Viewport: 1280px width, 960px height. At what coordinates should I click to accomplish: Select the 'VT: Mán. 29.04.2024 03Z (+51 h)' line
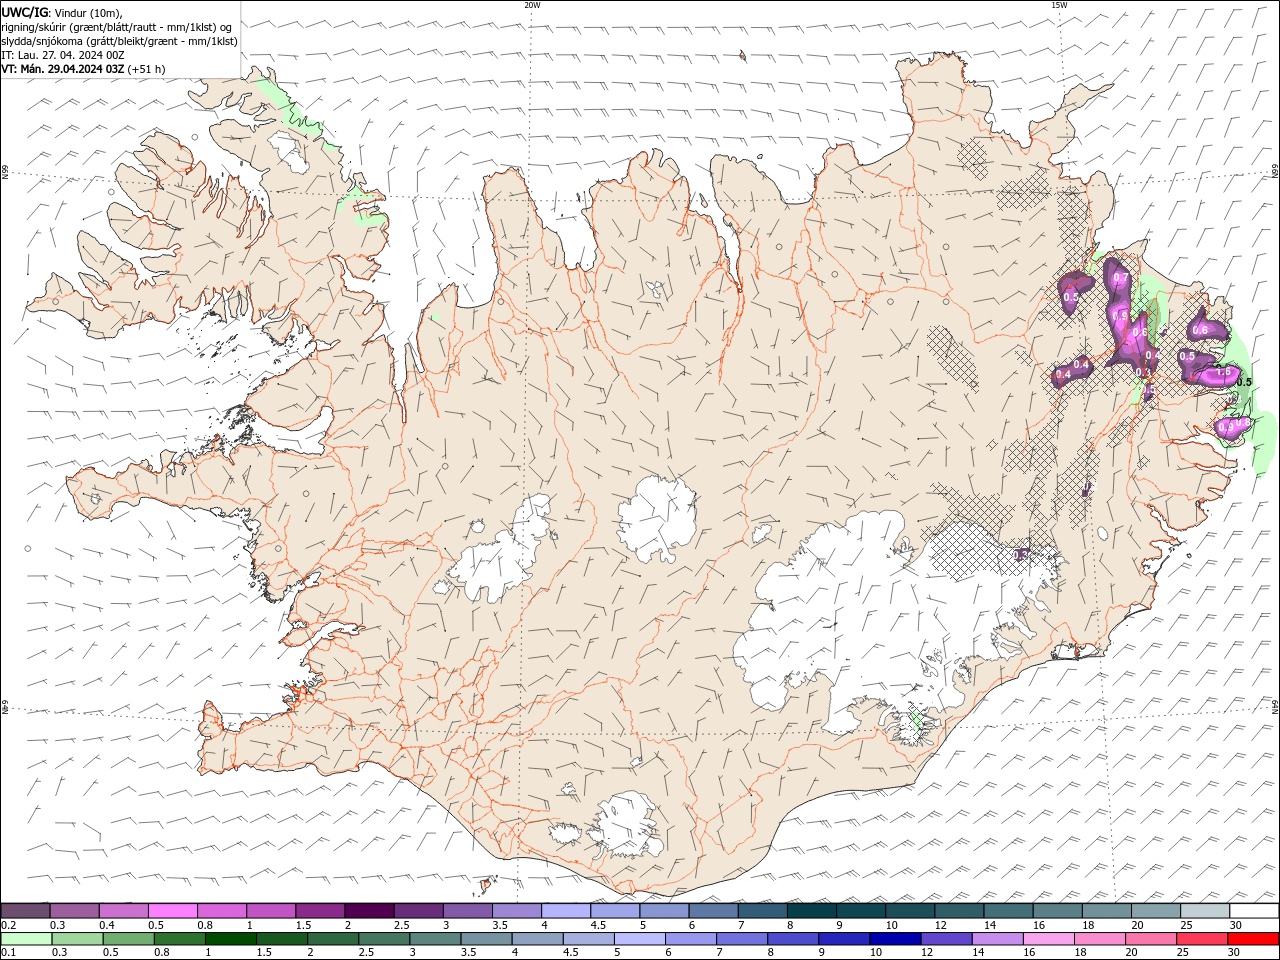coord(83,69)
